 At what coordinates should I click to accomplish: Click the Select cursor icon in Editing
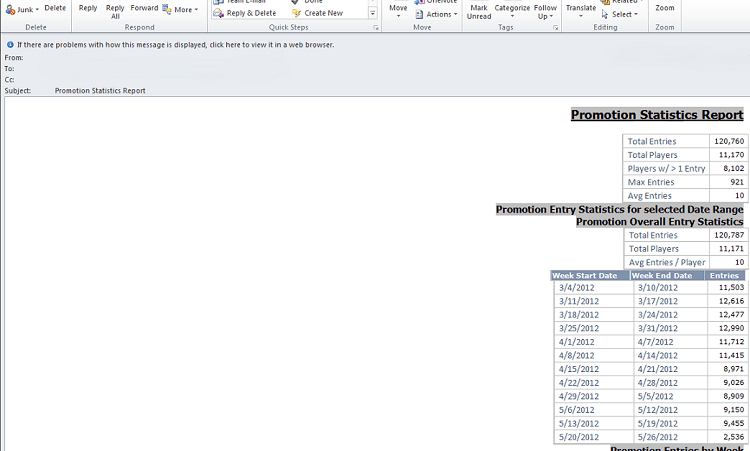[605, 14]
